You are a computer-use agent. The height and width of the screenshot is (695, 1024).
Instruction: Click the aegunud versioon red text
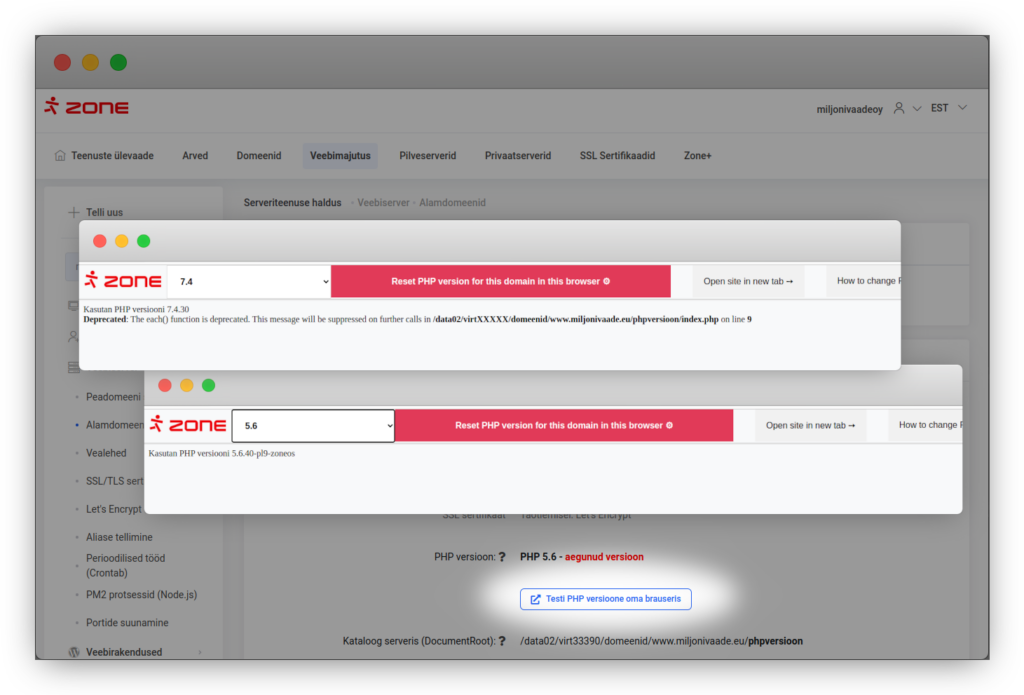pyautogui.click(x=604, y=557)
